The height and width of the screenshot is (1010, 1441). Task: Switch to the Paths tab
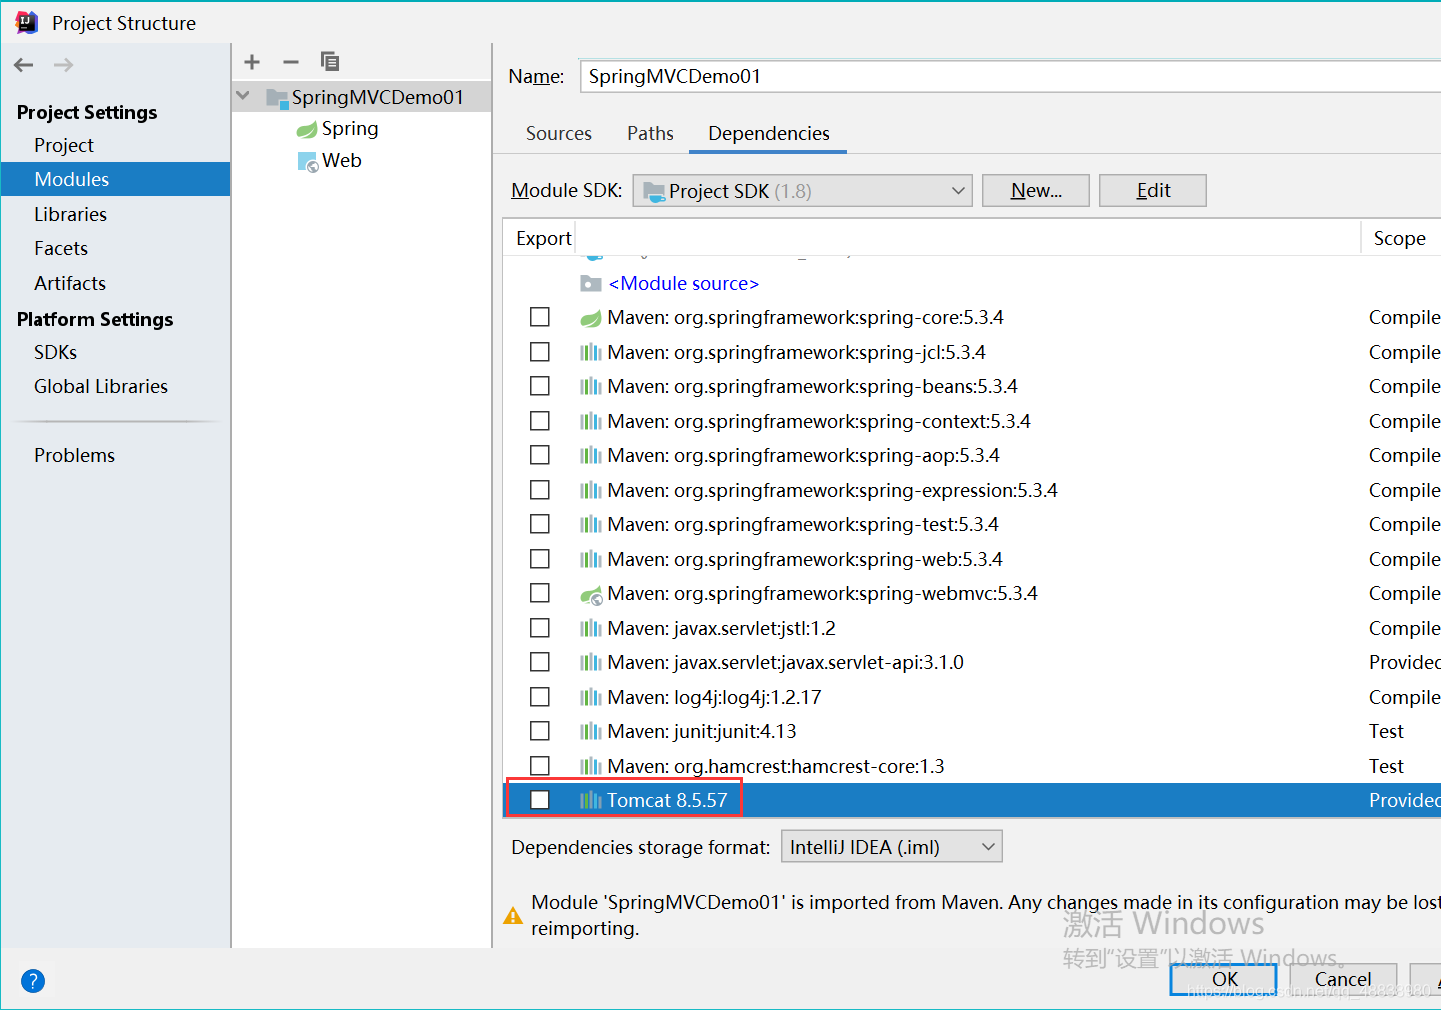[650, 133]
